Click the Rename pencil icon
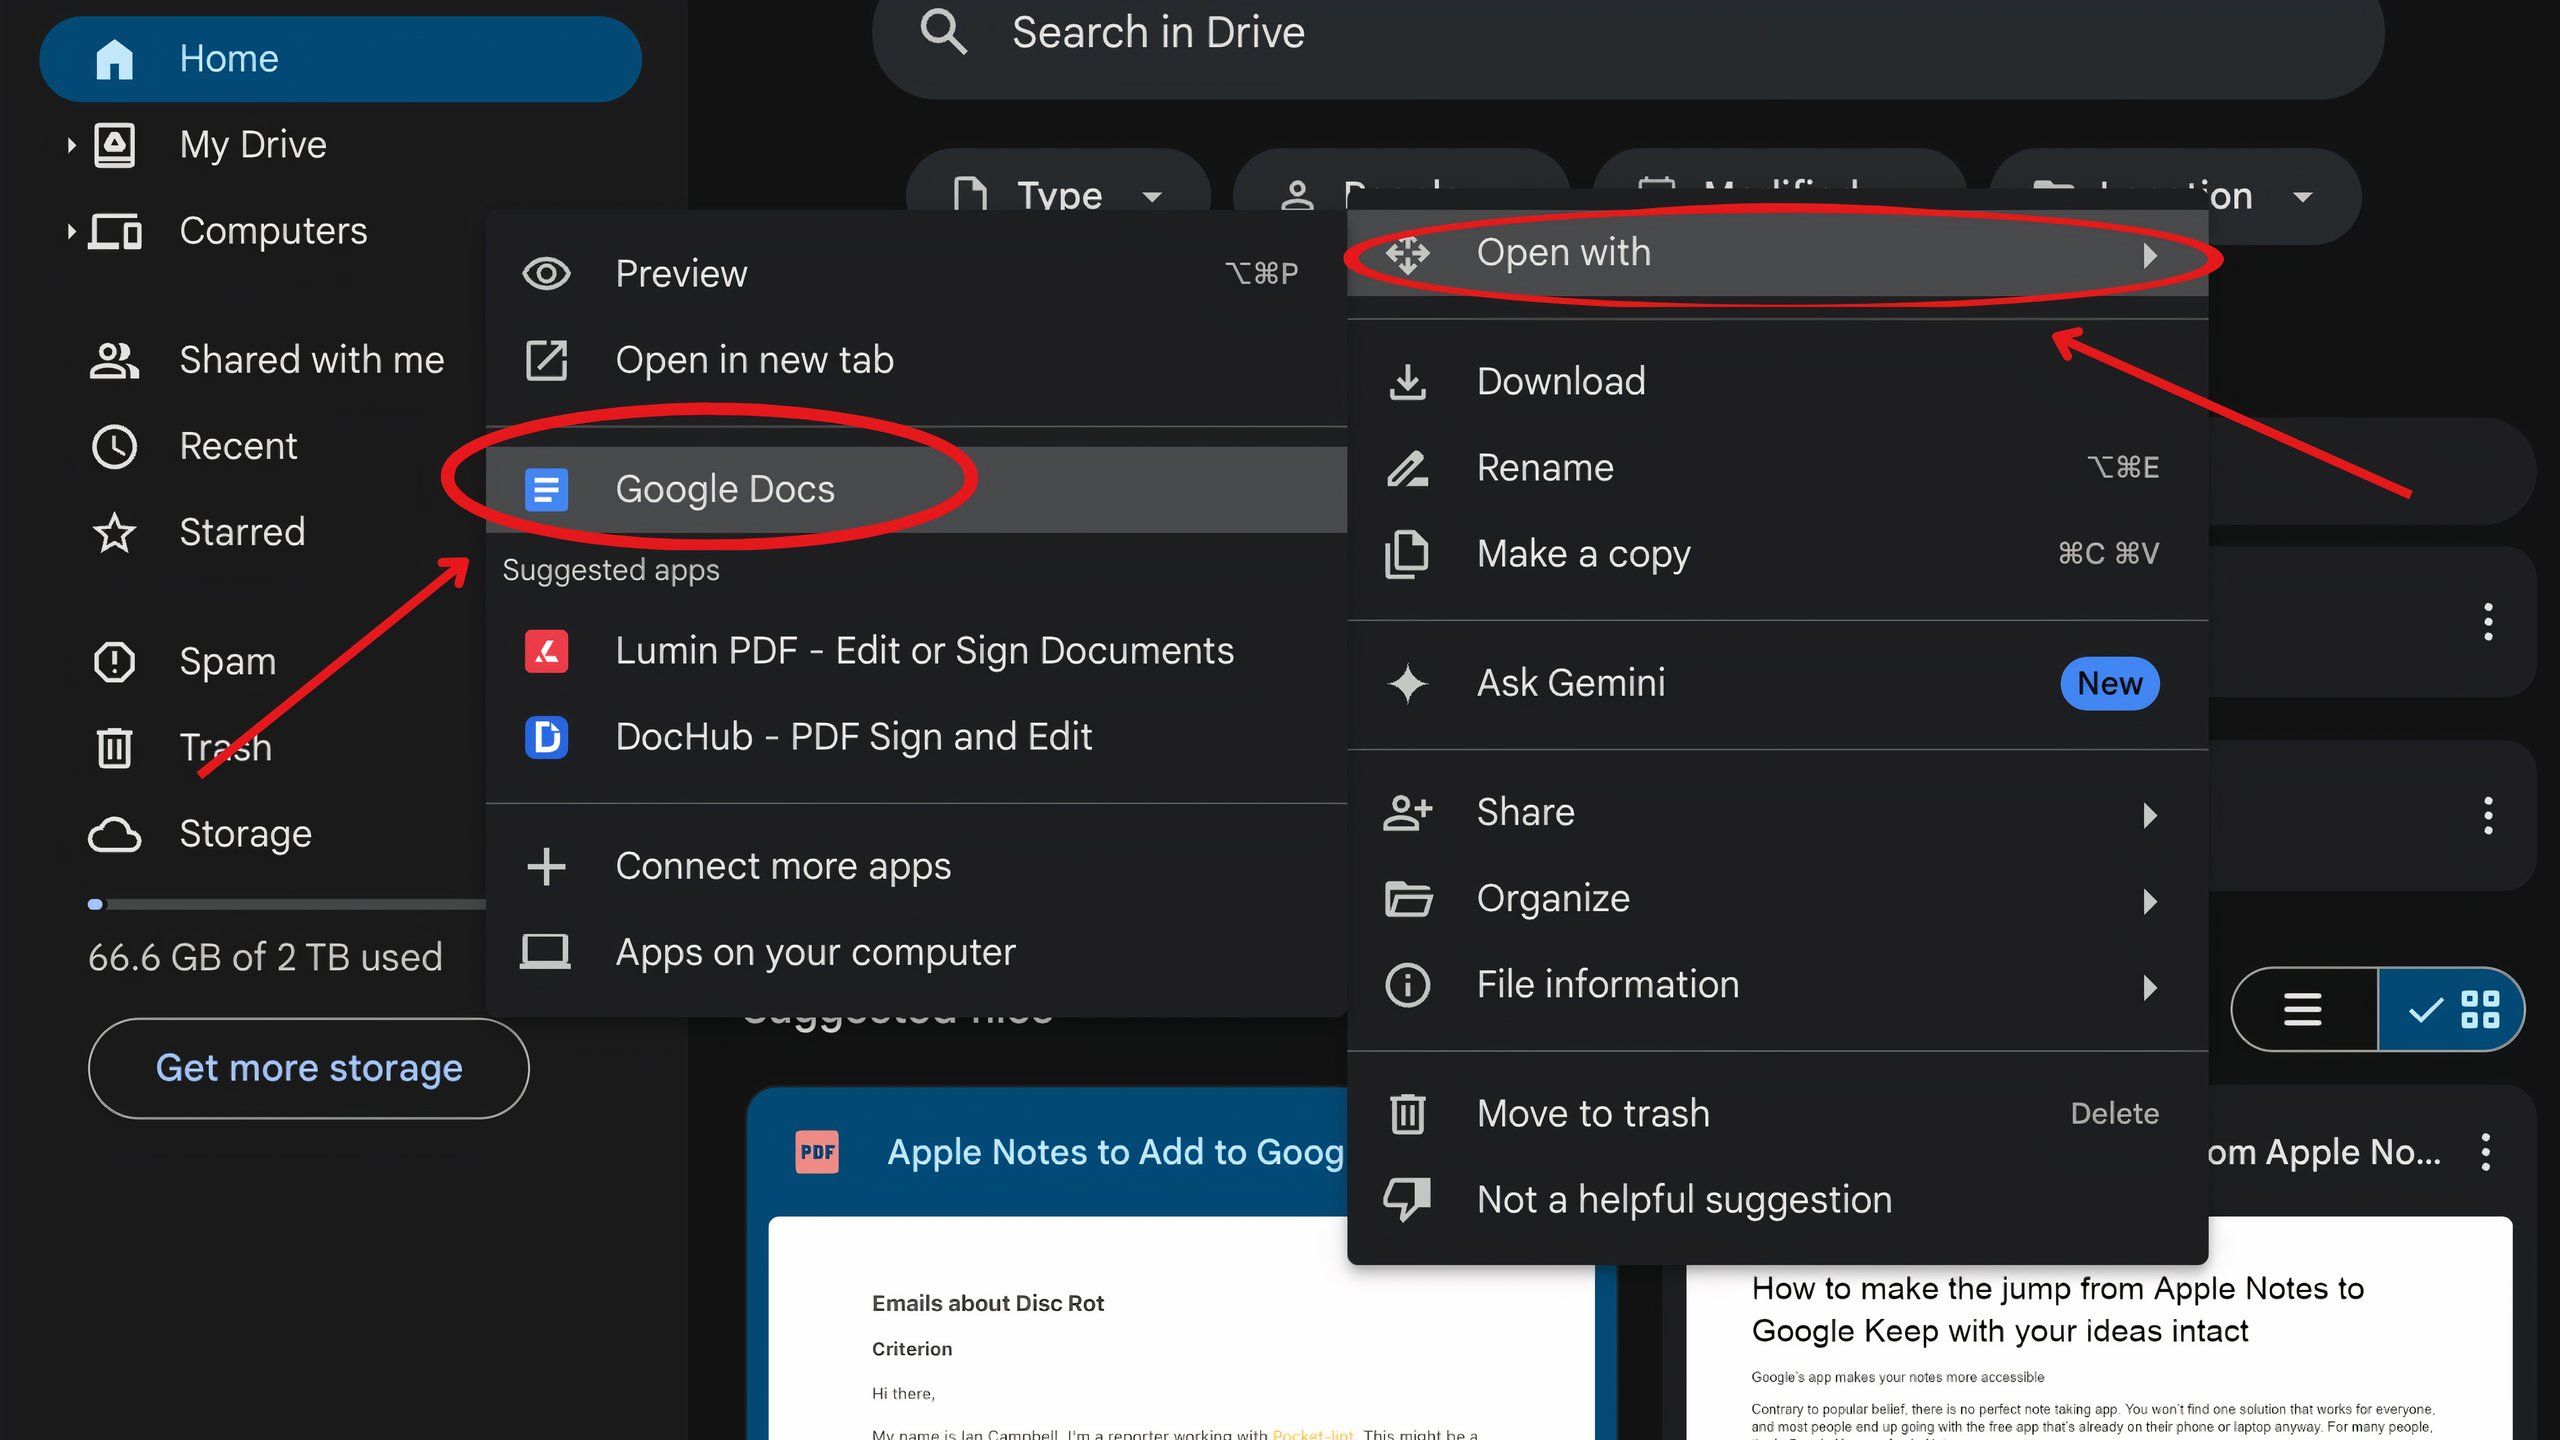 point(1408,467)
